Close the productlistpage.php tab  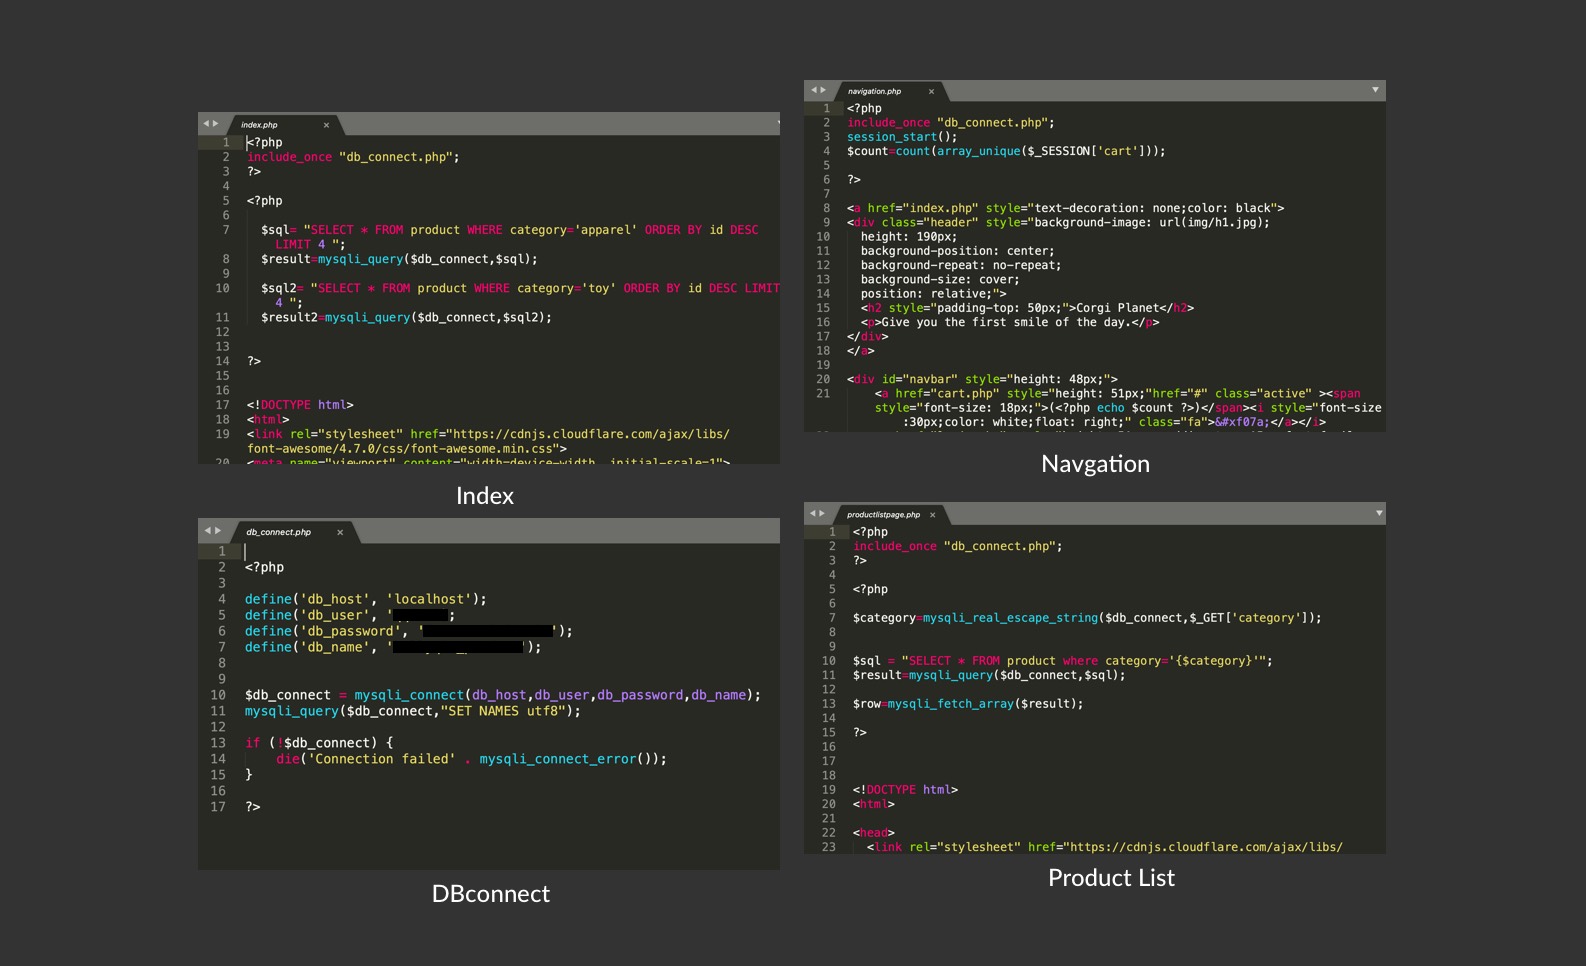click(x=932, y=515)
